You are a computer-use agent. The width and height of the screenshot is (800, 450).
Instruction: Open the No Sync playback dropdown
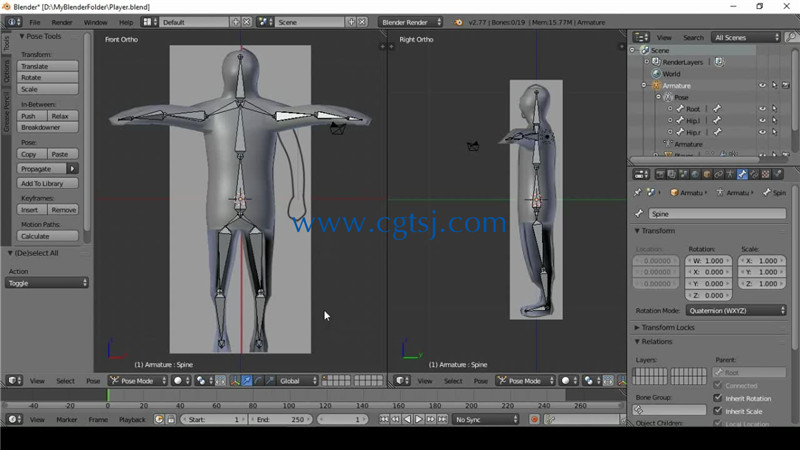(x=486, y=419)
